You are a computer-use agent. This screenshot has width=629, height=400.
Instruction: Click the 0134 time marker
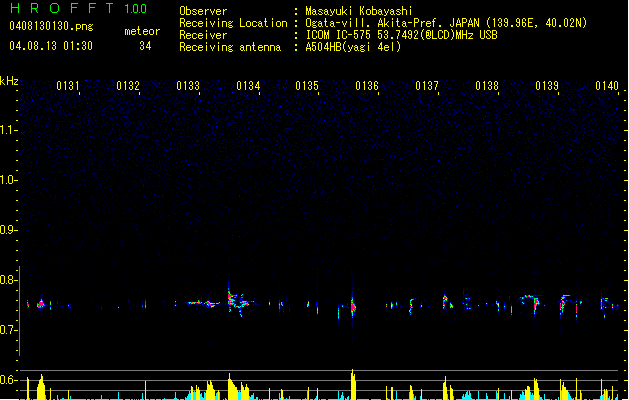tap(248, 86)
